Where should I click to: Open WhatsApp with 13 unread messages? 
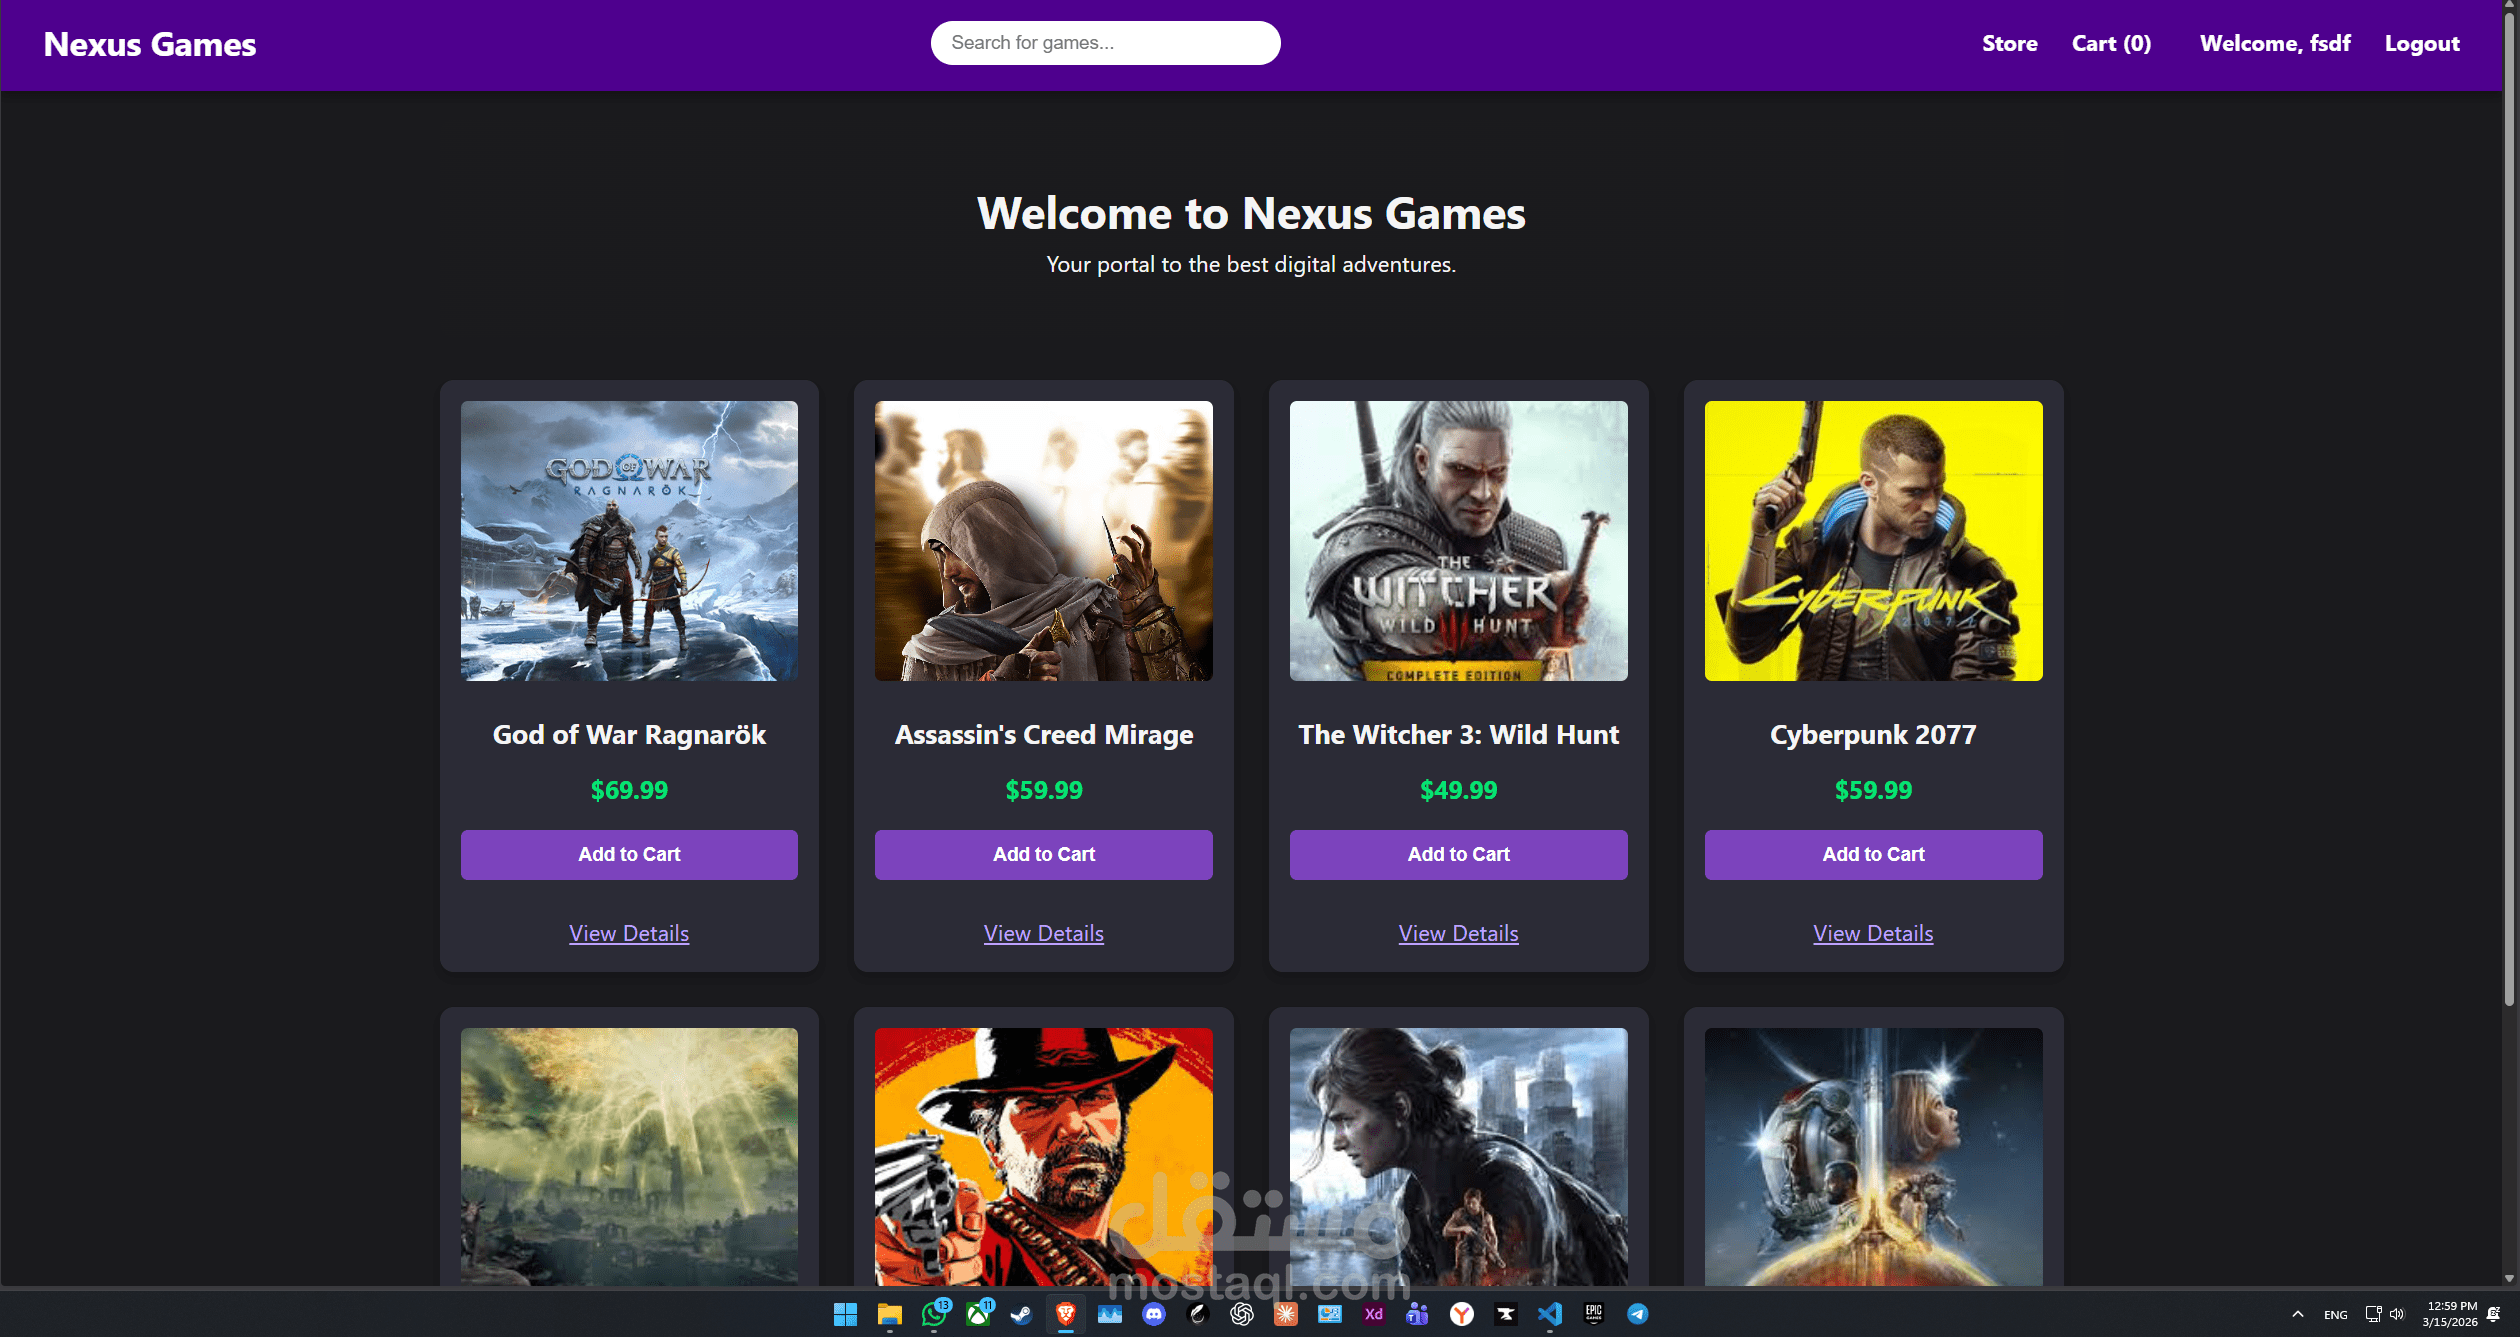click(x=935, y=1314)
